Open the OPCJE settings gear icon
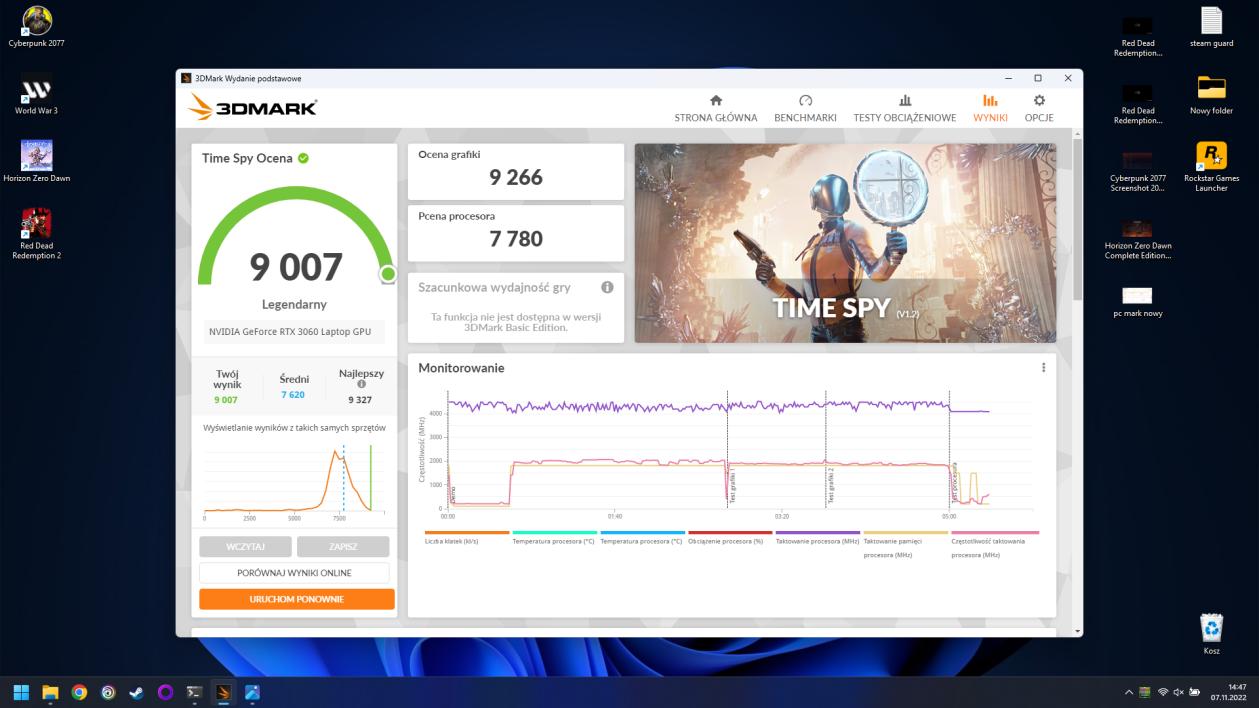1259x708 pixels. coord(1039,100)
